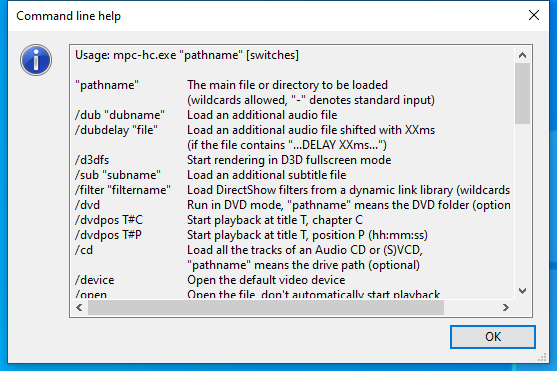Click the /sub "subname" switch text

coord(118,175)
